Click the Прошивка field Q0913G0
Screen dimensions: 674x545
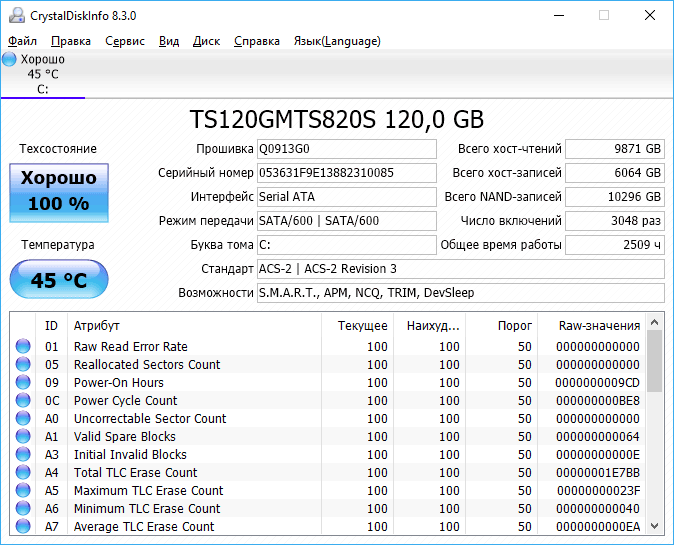347,149
